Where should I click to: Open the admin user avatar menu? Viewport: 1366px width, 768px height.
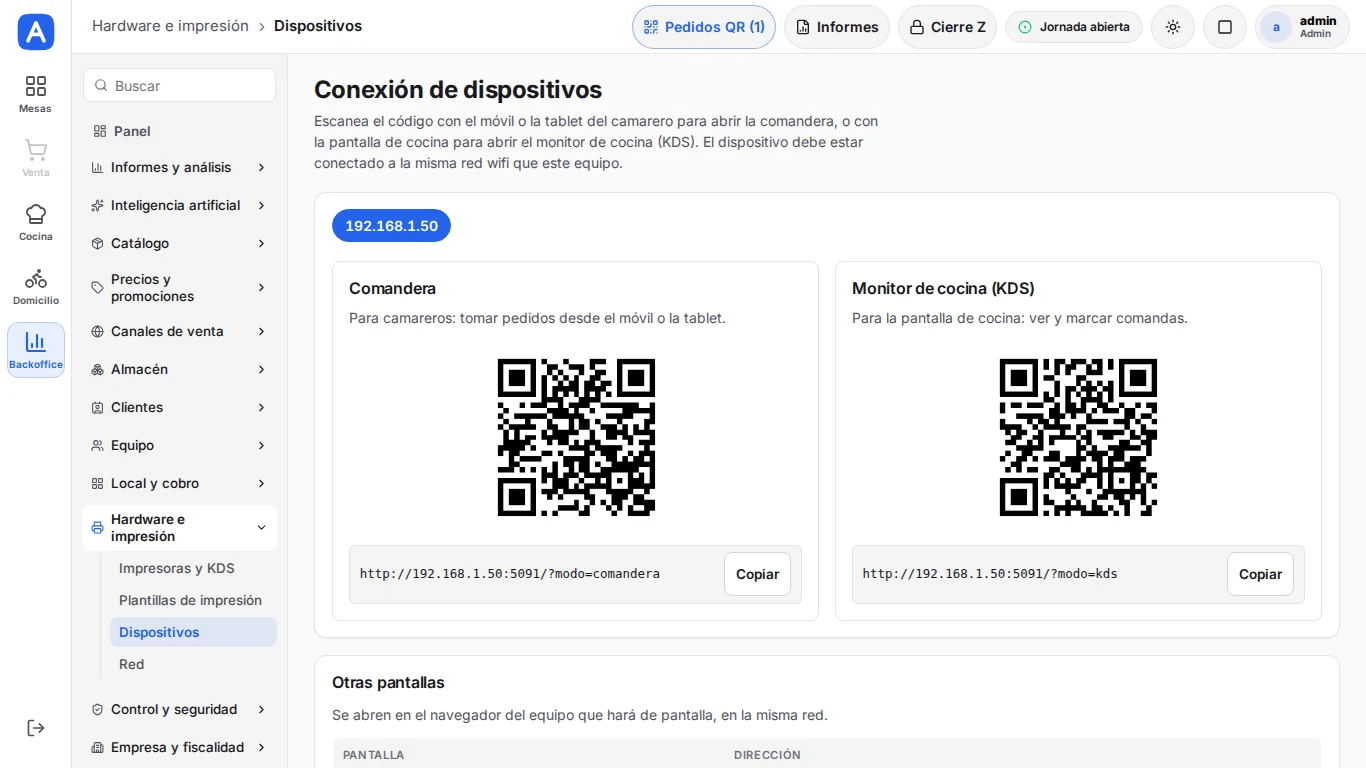pos(1302,27)
